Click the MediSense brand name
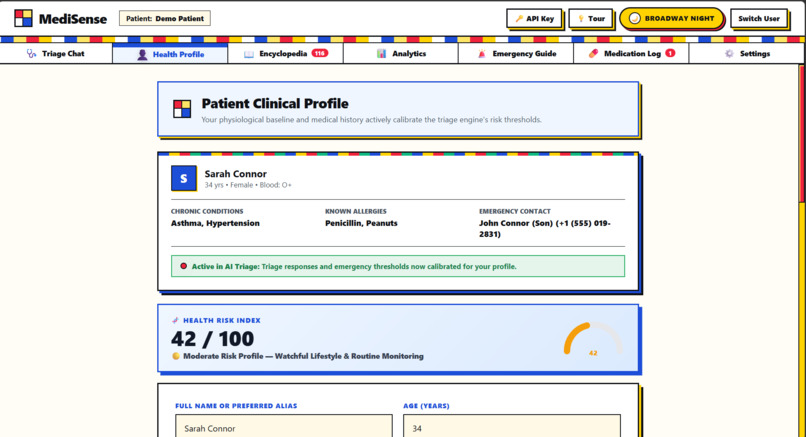The height and width of the screenshot is (437, 806). pyautogui.click(x=73, y=19)
